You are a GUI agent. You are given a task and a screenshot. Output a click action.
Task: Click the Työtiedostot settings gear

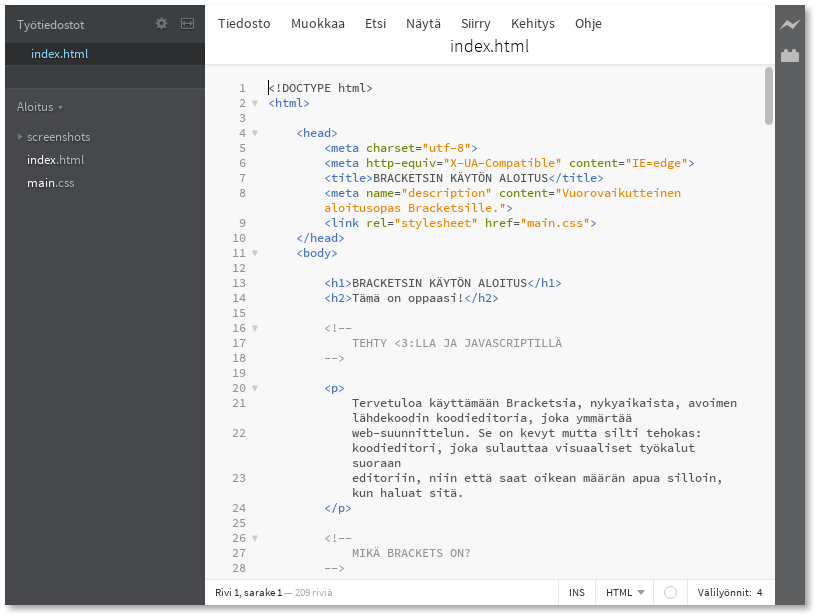tap(161, 24)
